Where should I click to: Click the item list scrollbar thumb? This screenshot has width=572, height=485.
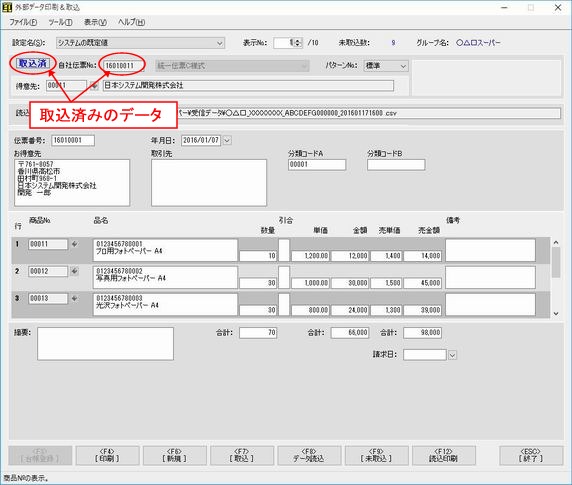tap(556, 263)
